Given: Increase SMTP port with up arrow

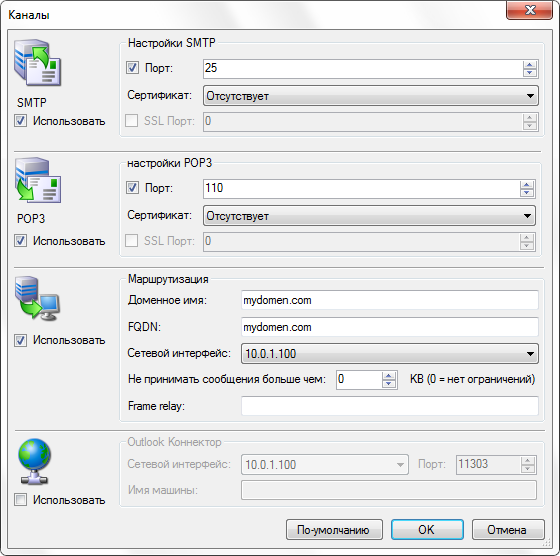Looking at the screenshot, I should point(530,65).
